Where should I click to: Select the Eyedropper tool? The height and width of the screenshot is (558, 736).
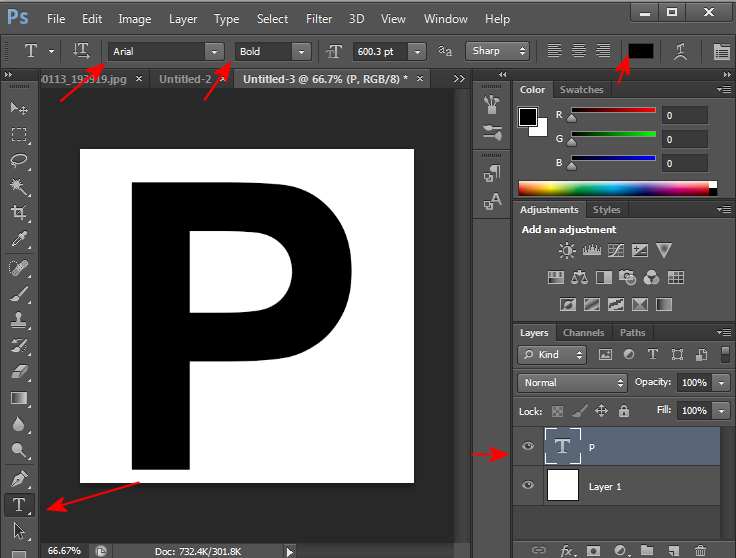19,240
